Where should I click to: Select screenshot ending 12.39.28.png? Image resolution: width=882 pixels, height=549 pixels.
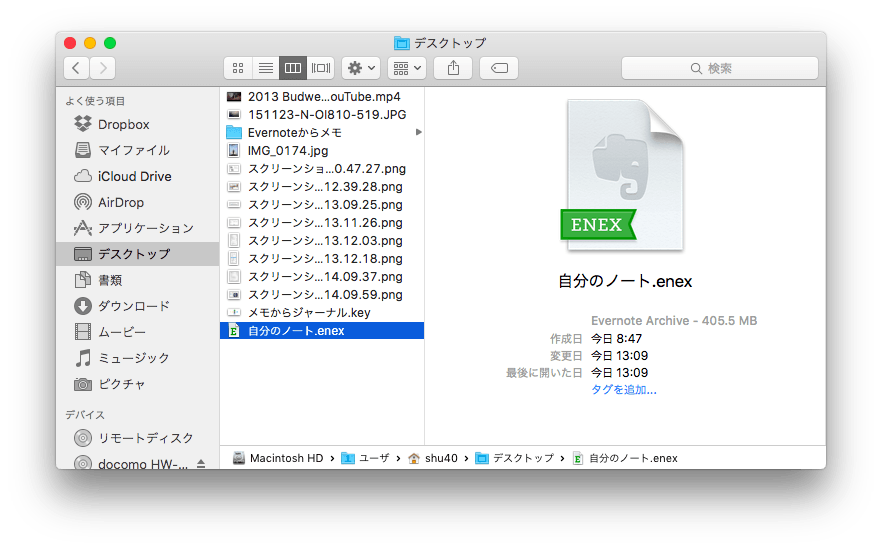[322, 187]
